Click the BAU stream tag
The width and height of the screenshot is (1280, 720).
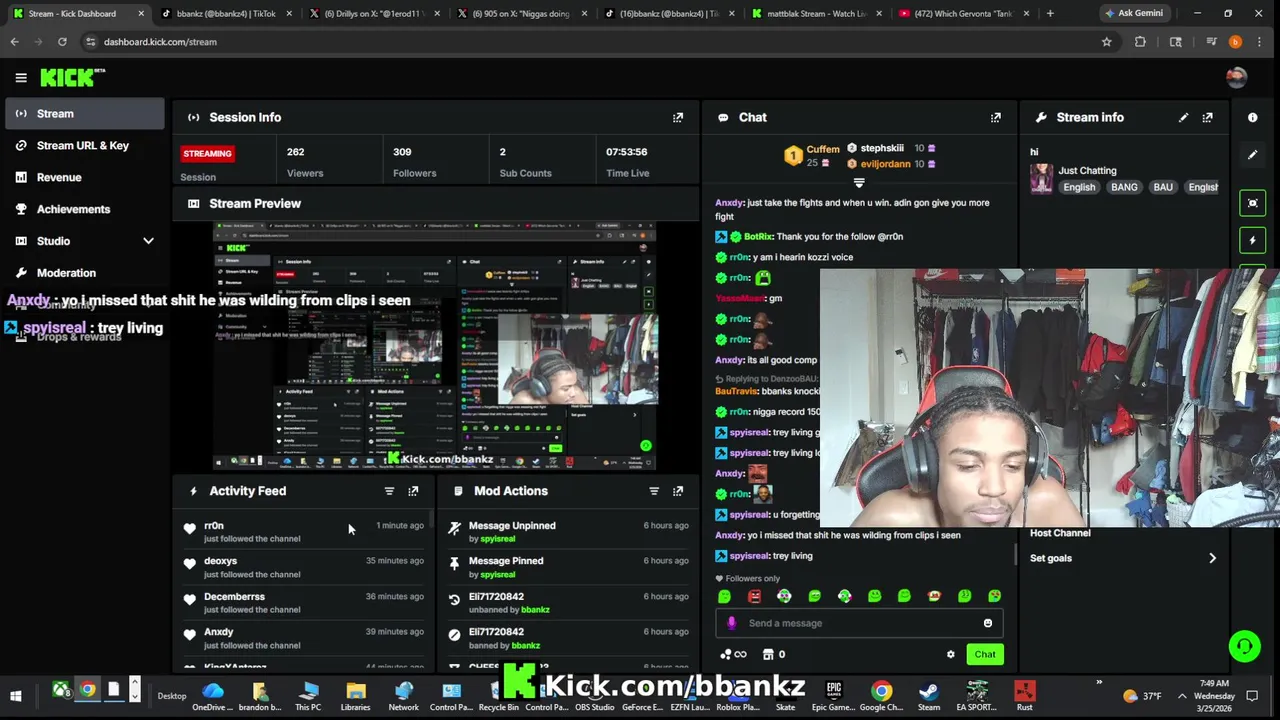1163,187
